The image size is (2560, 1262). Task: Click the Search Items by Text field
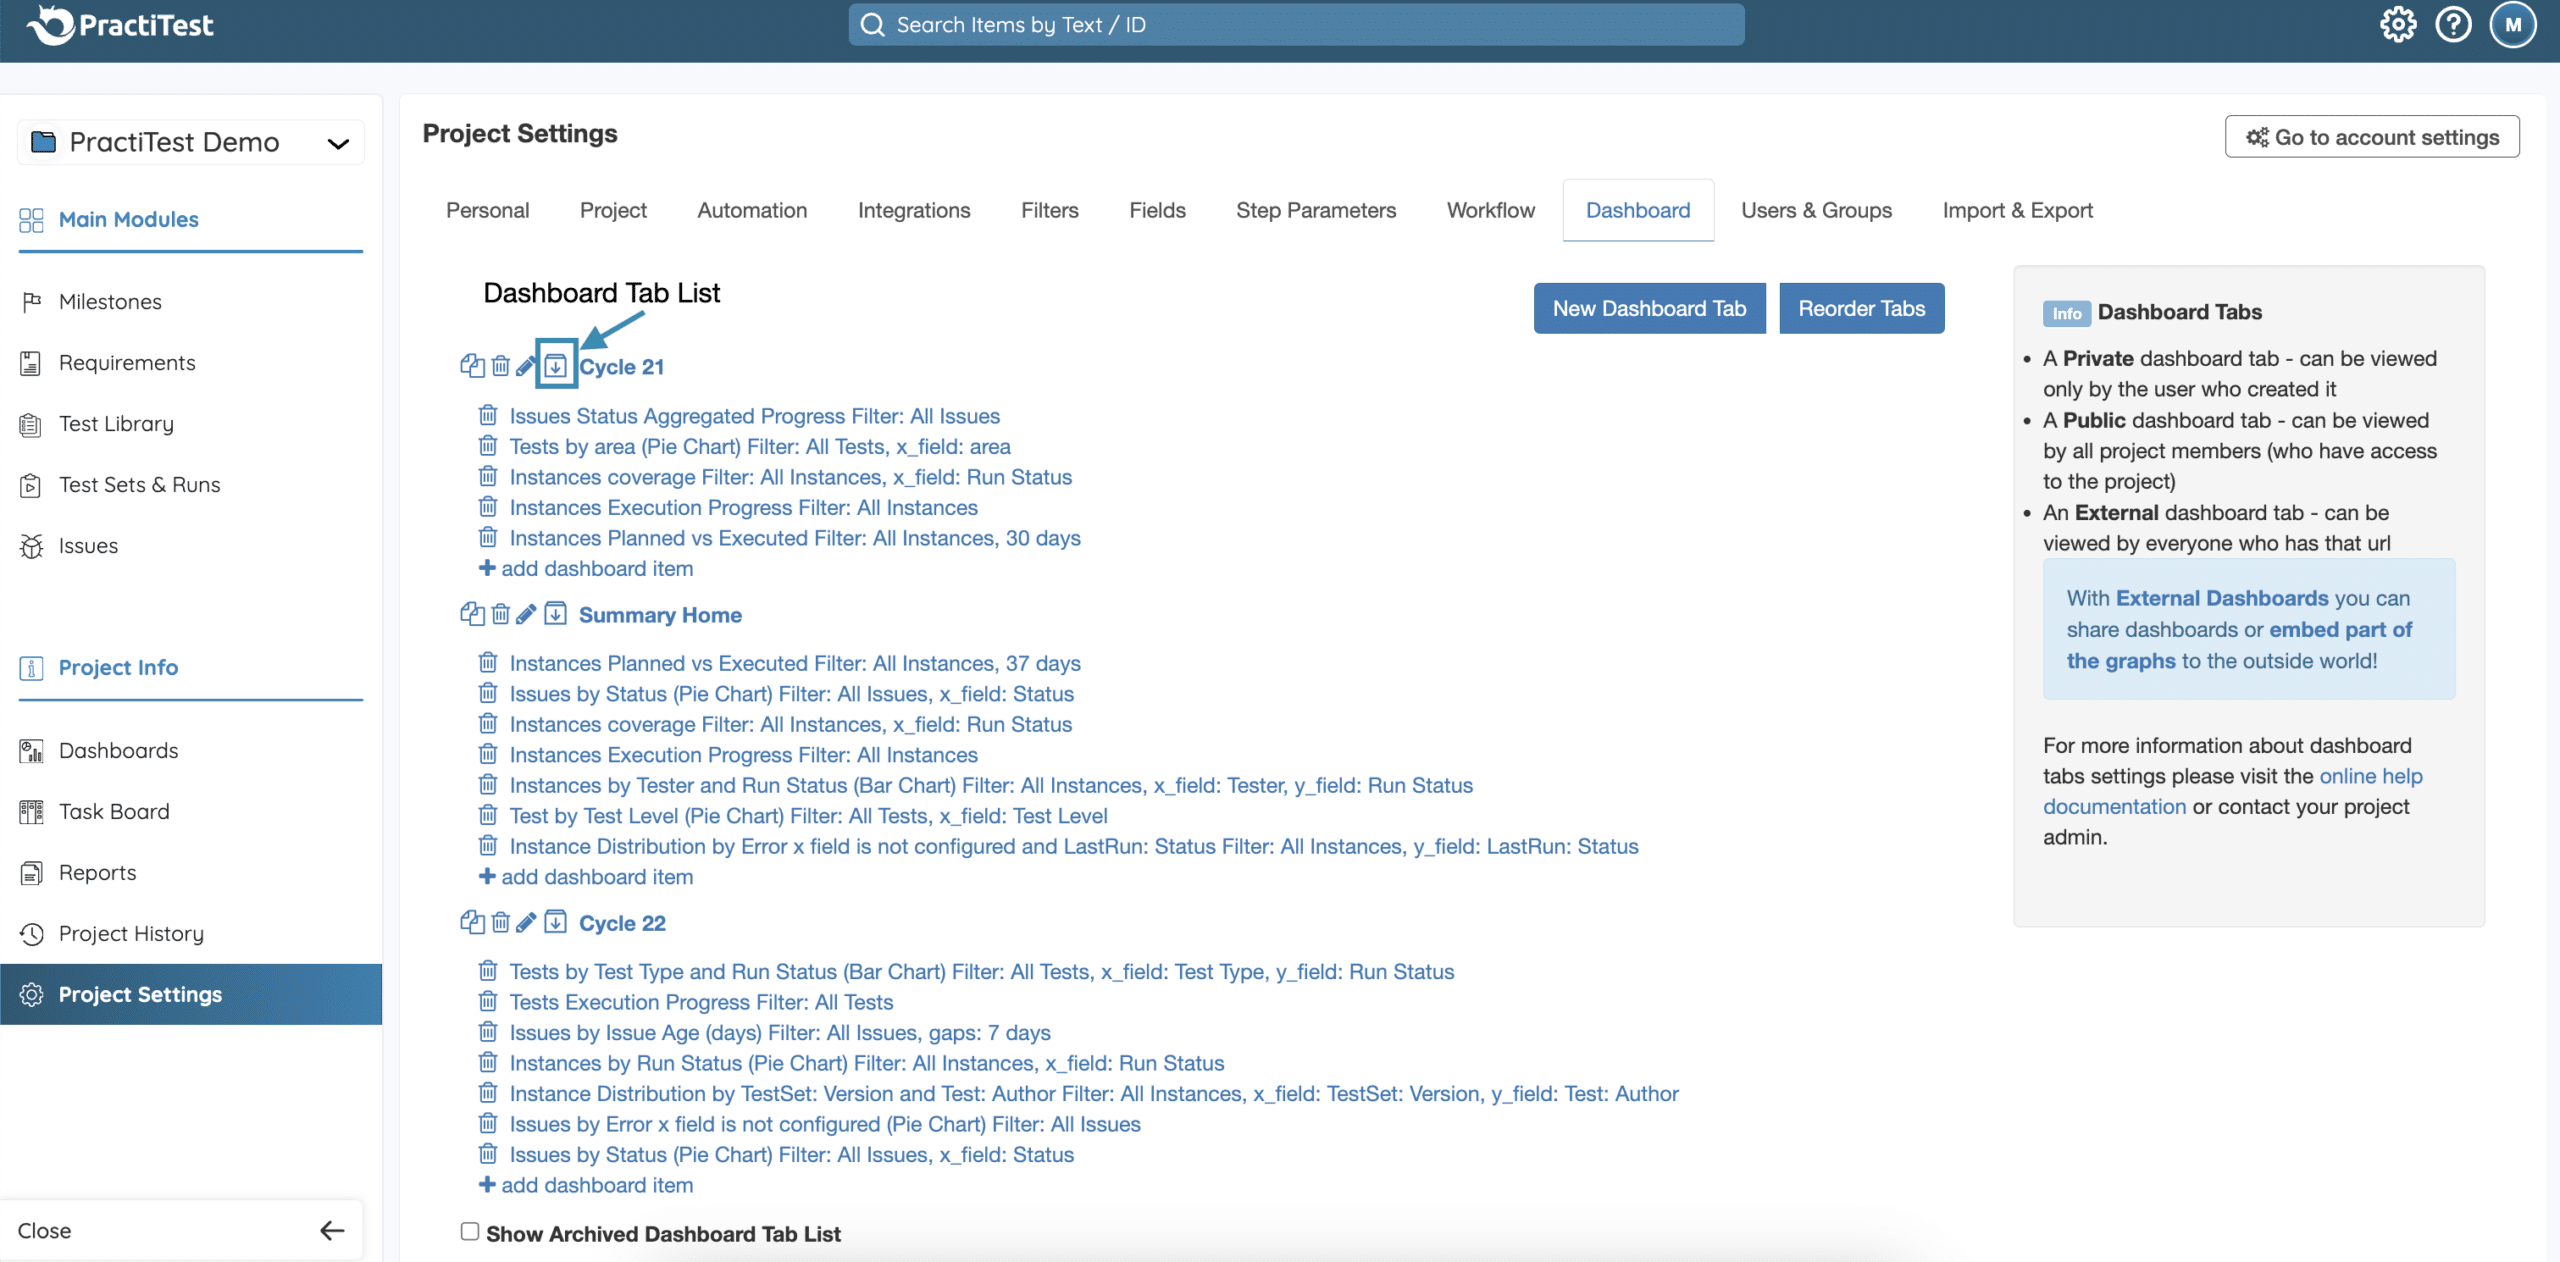pos(1296,25)
